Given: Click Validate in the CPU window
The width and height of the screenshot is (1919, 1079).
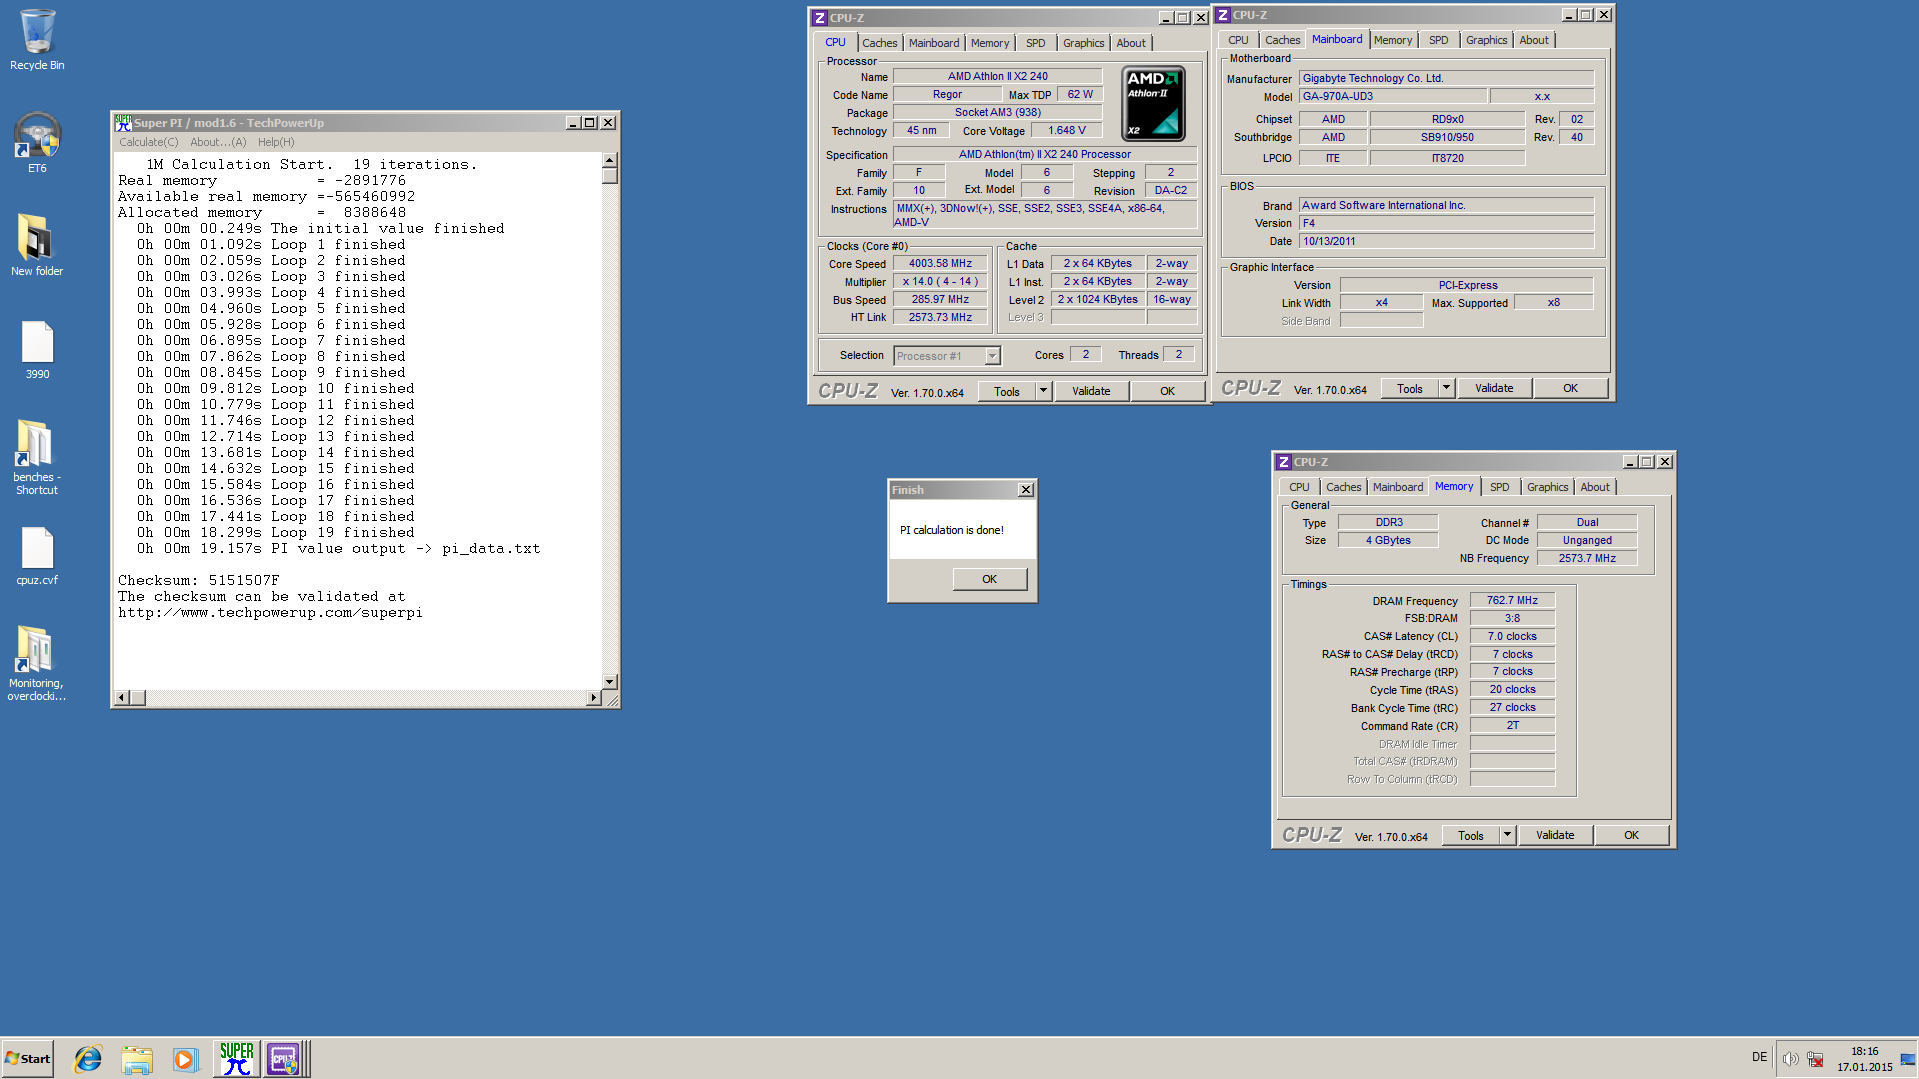Looking at the screenshot, I should (1091, 391).
